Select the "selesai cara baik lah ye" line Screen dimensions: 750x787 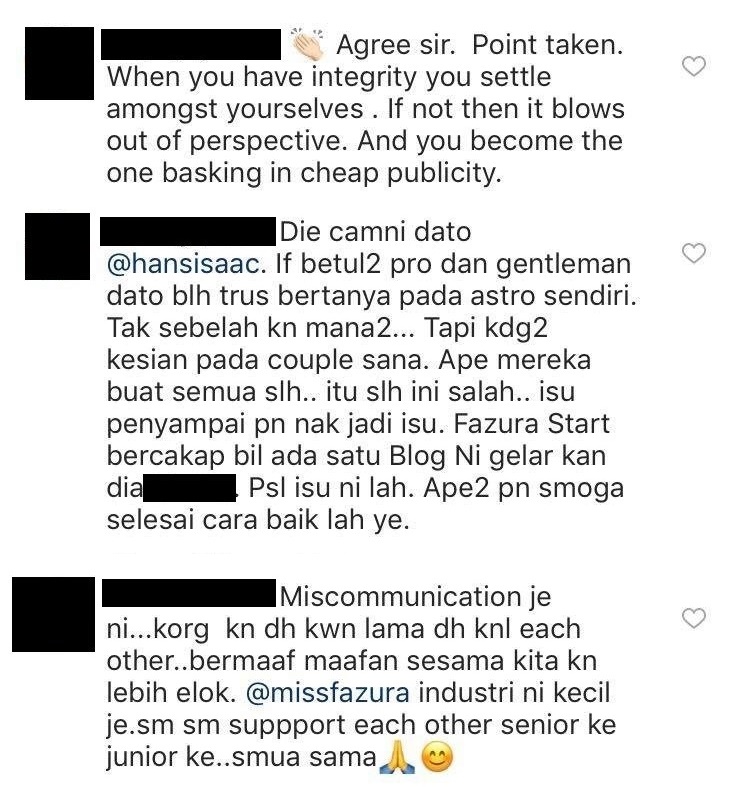click(x=258, y=520)
